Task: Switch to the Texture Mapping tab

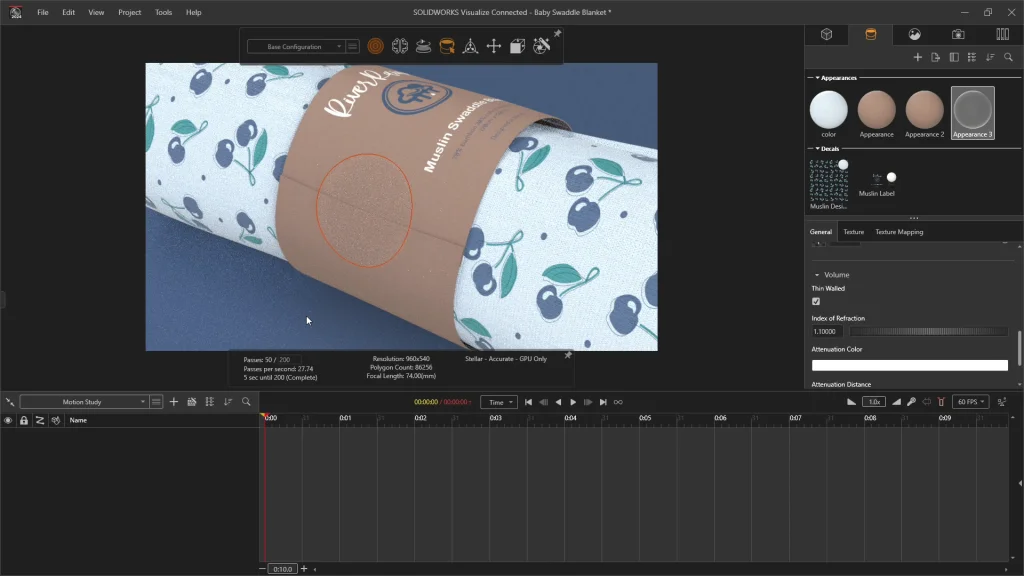Action: coord(899,232)
